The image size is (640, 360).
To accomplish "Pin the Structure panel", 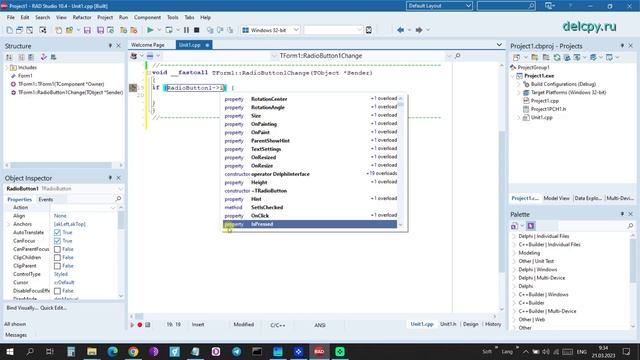I will click(x=110, y=46).
